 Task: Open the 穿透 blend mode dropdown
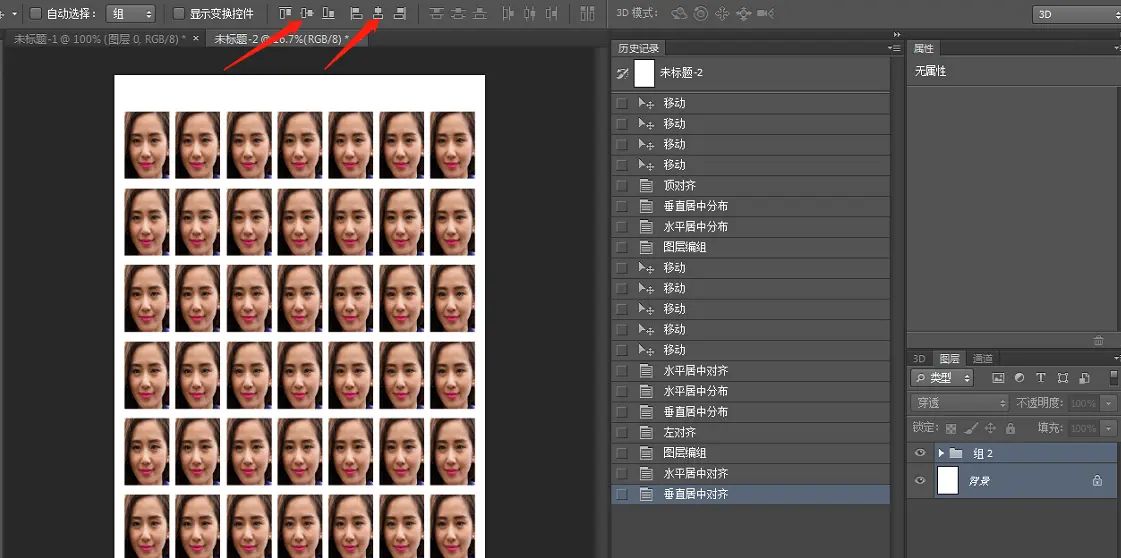(x=959, y=403)
